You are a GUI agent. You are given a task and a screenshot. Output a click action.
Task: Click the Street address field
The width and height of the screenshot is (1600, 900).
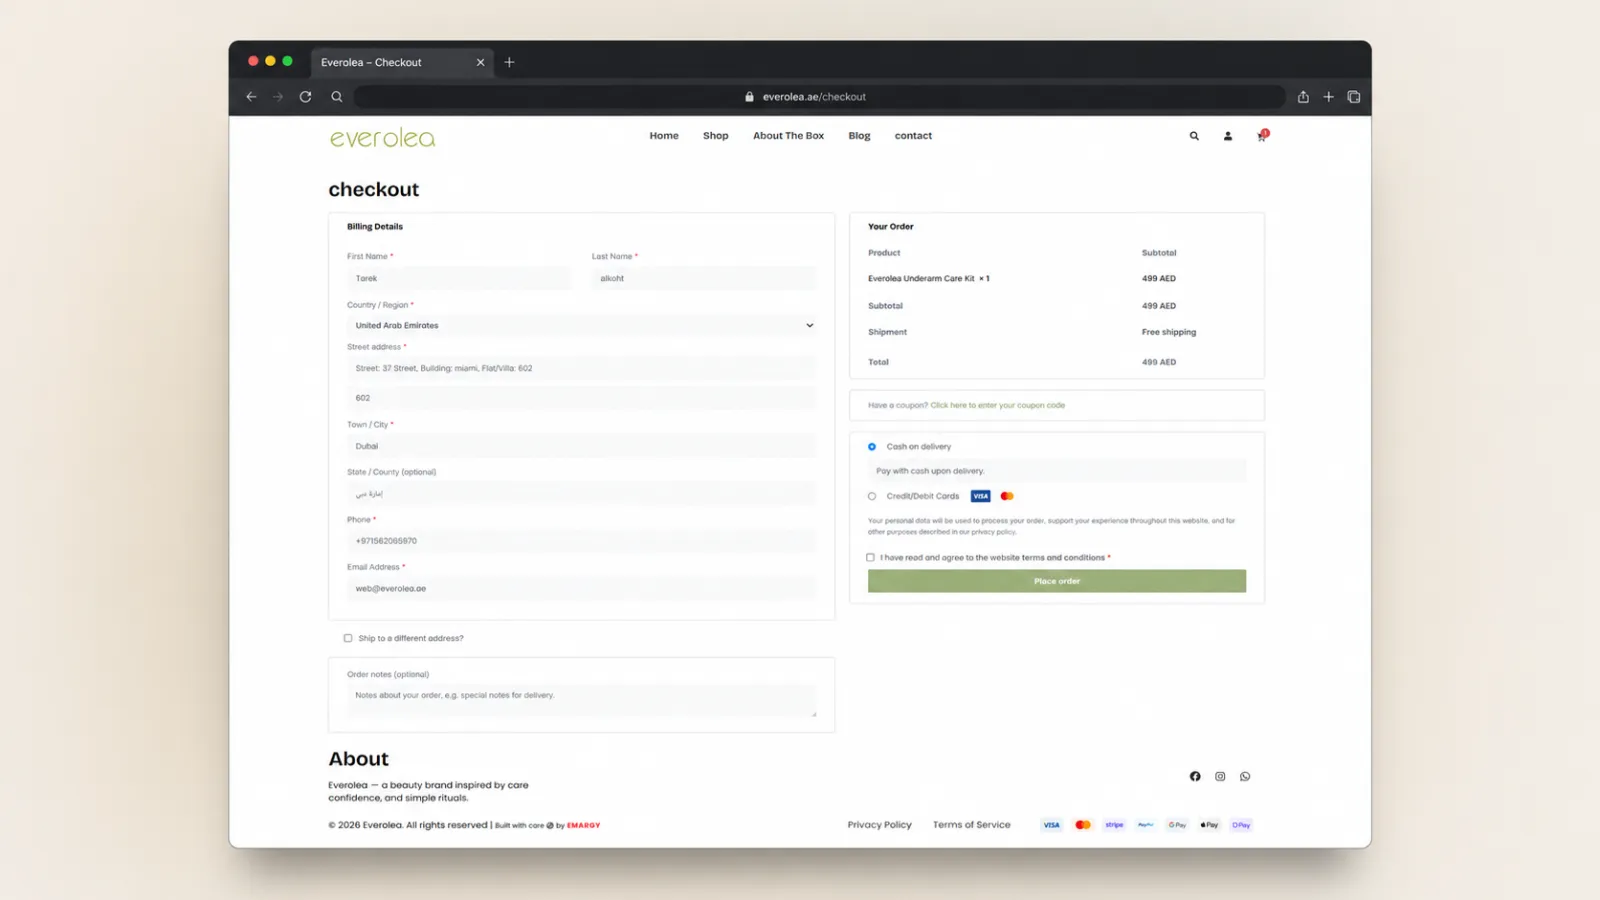(x=582, y=368)
